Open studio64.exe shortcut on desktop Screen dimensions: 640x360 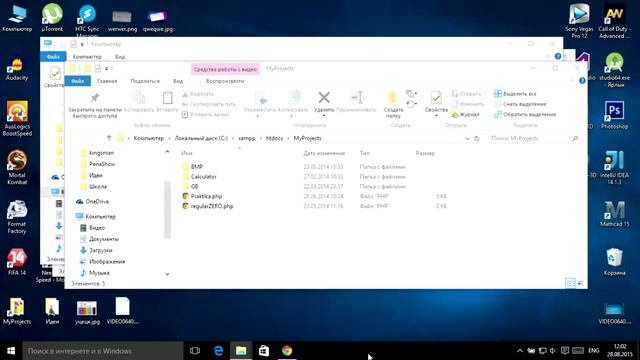coord(614,69)
